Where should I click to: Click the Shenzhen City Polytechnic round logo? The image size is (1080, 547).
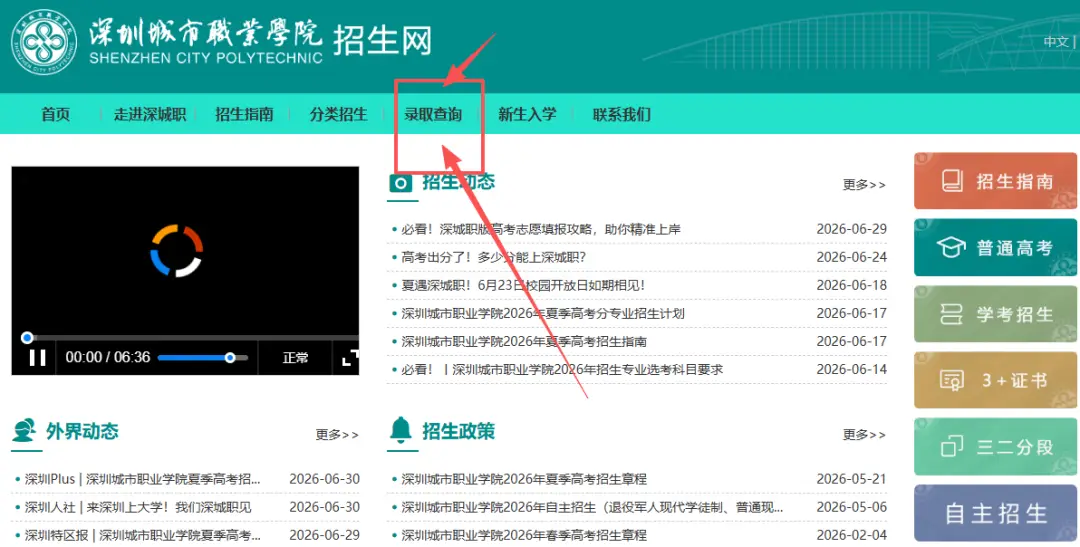click(x=44, y=44)
